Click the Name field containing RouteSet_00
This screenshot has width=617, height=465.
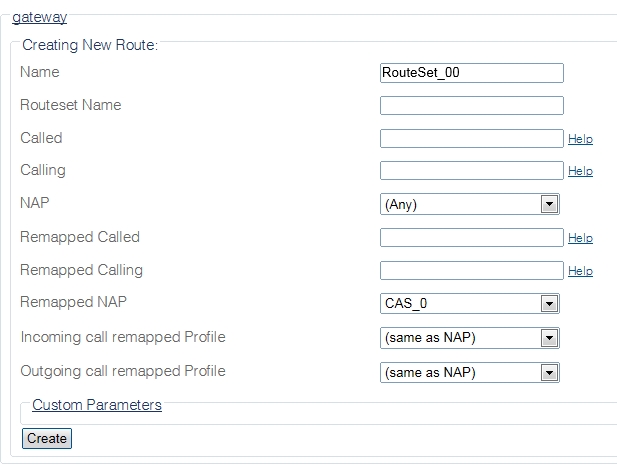[471, 73]
